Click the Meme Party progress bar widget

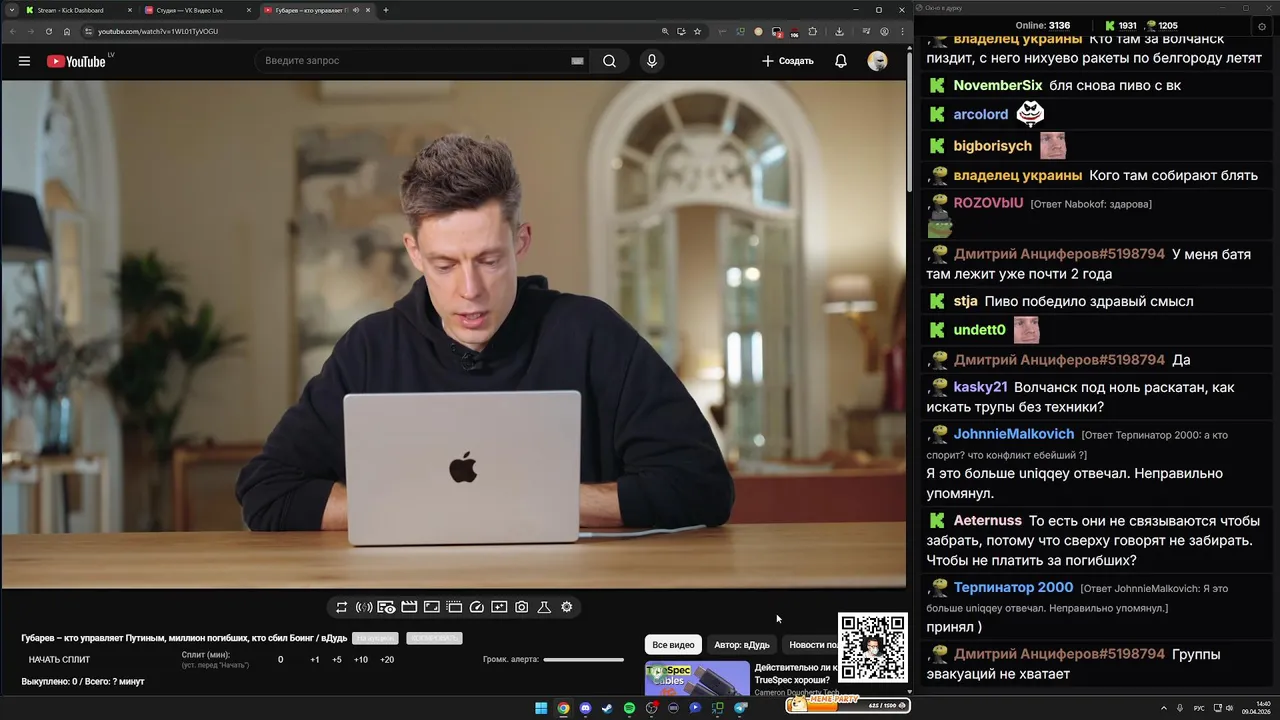(x=847, y=704)
